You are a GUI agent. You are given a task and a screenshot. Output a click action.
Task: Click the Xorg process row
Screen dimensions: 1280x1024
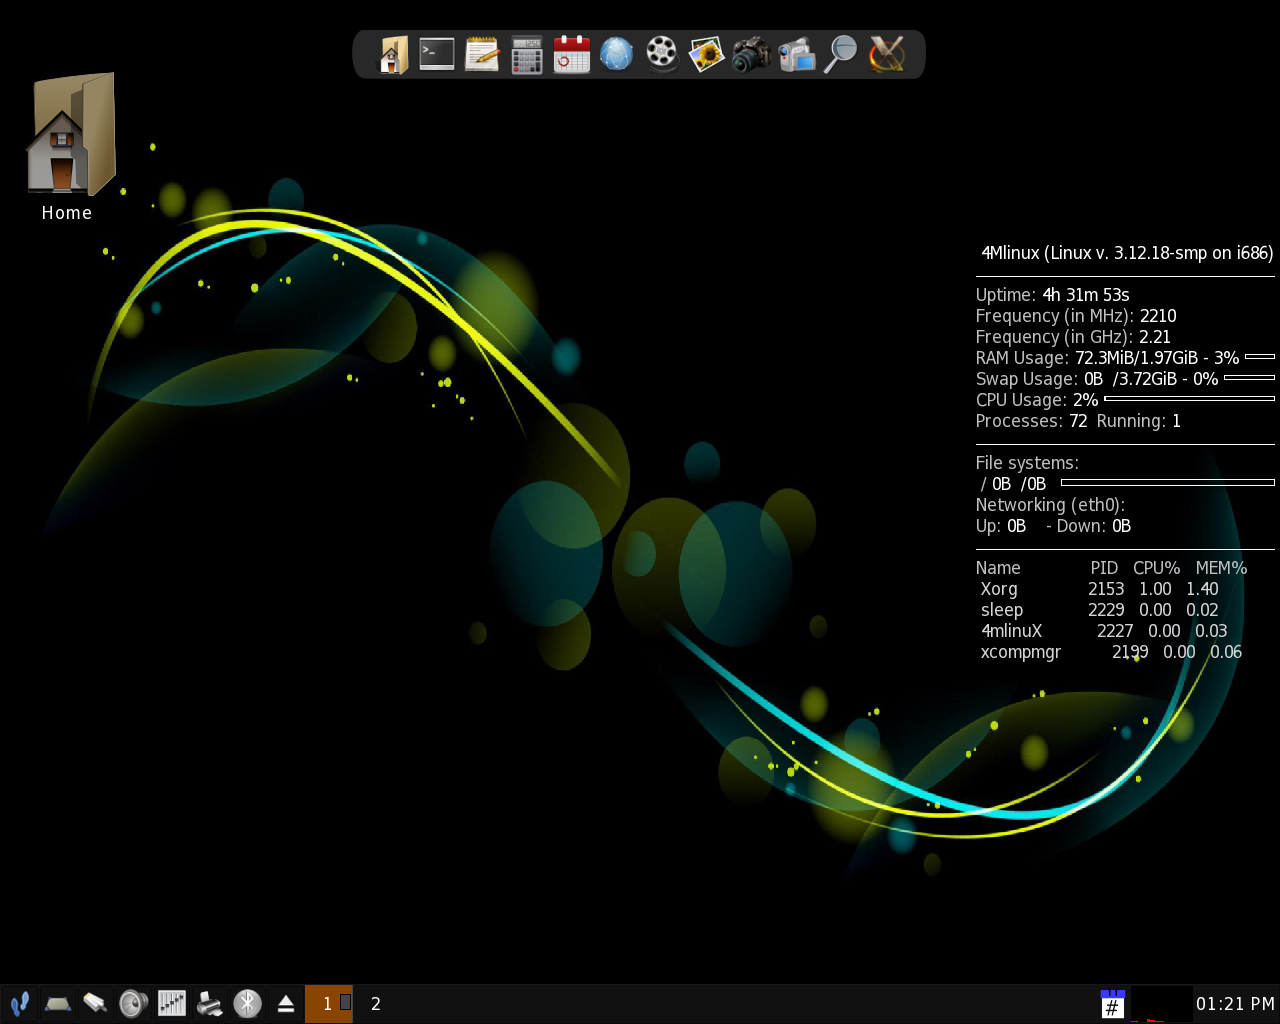point(1099,589)
